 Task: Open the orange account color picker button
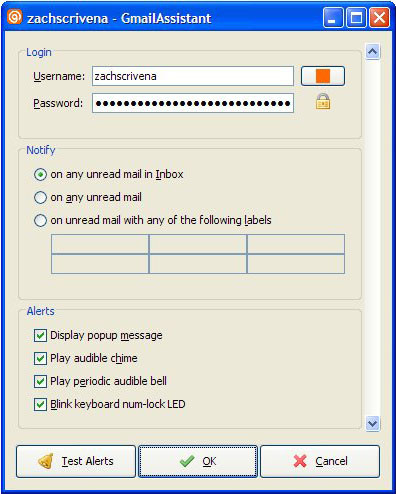[x=323, y=76]
